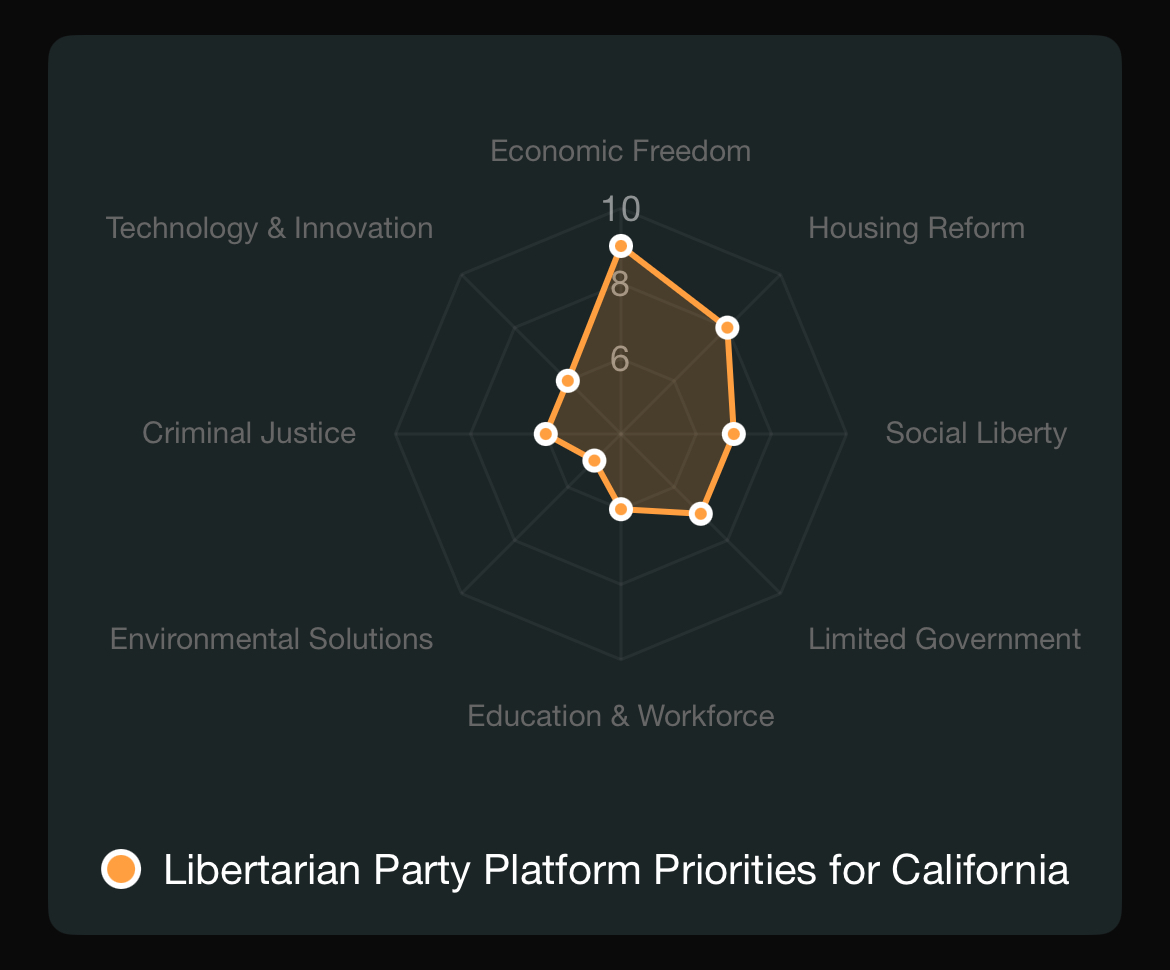Select the Housing Reform data point

727,328
